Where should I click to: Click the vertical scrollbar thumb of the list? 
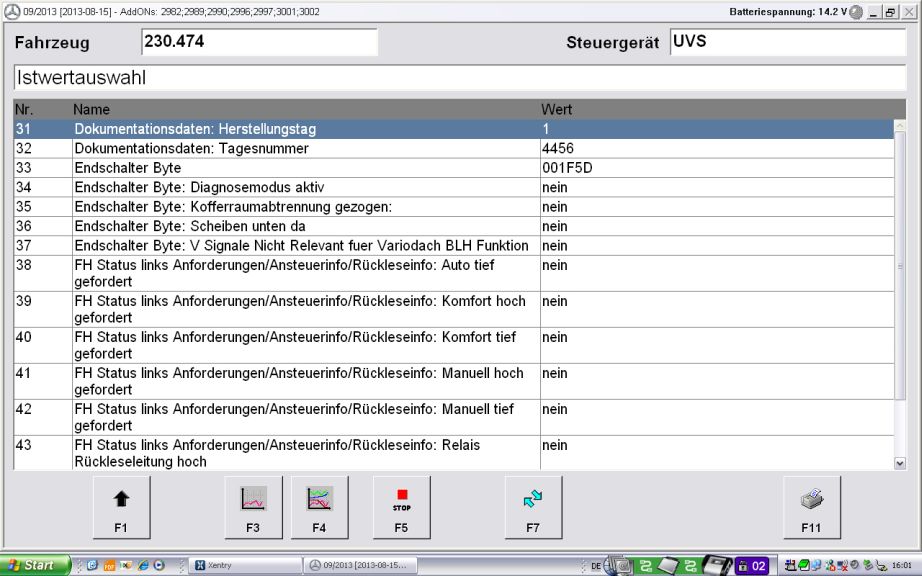[x=900, y=266]
